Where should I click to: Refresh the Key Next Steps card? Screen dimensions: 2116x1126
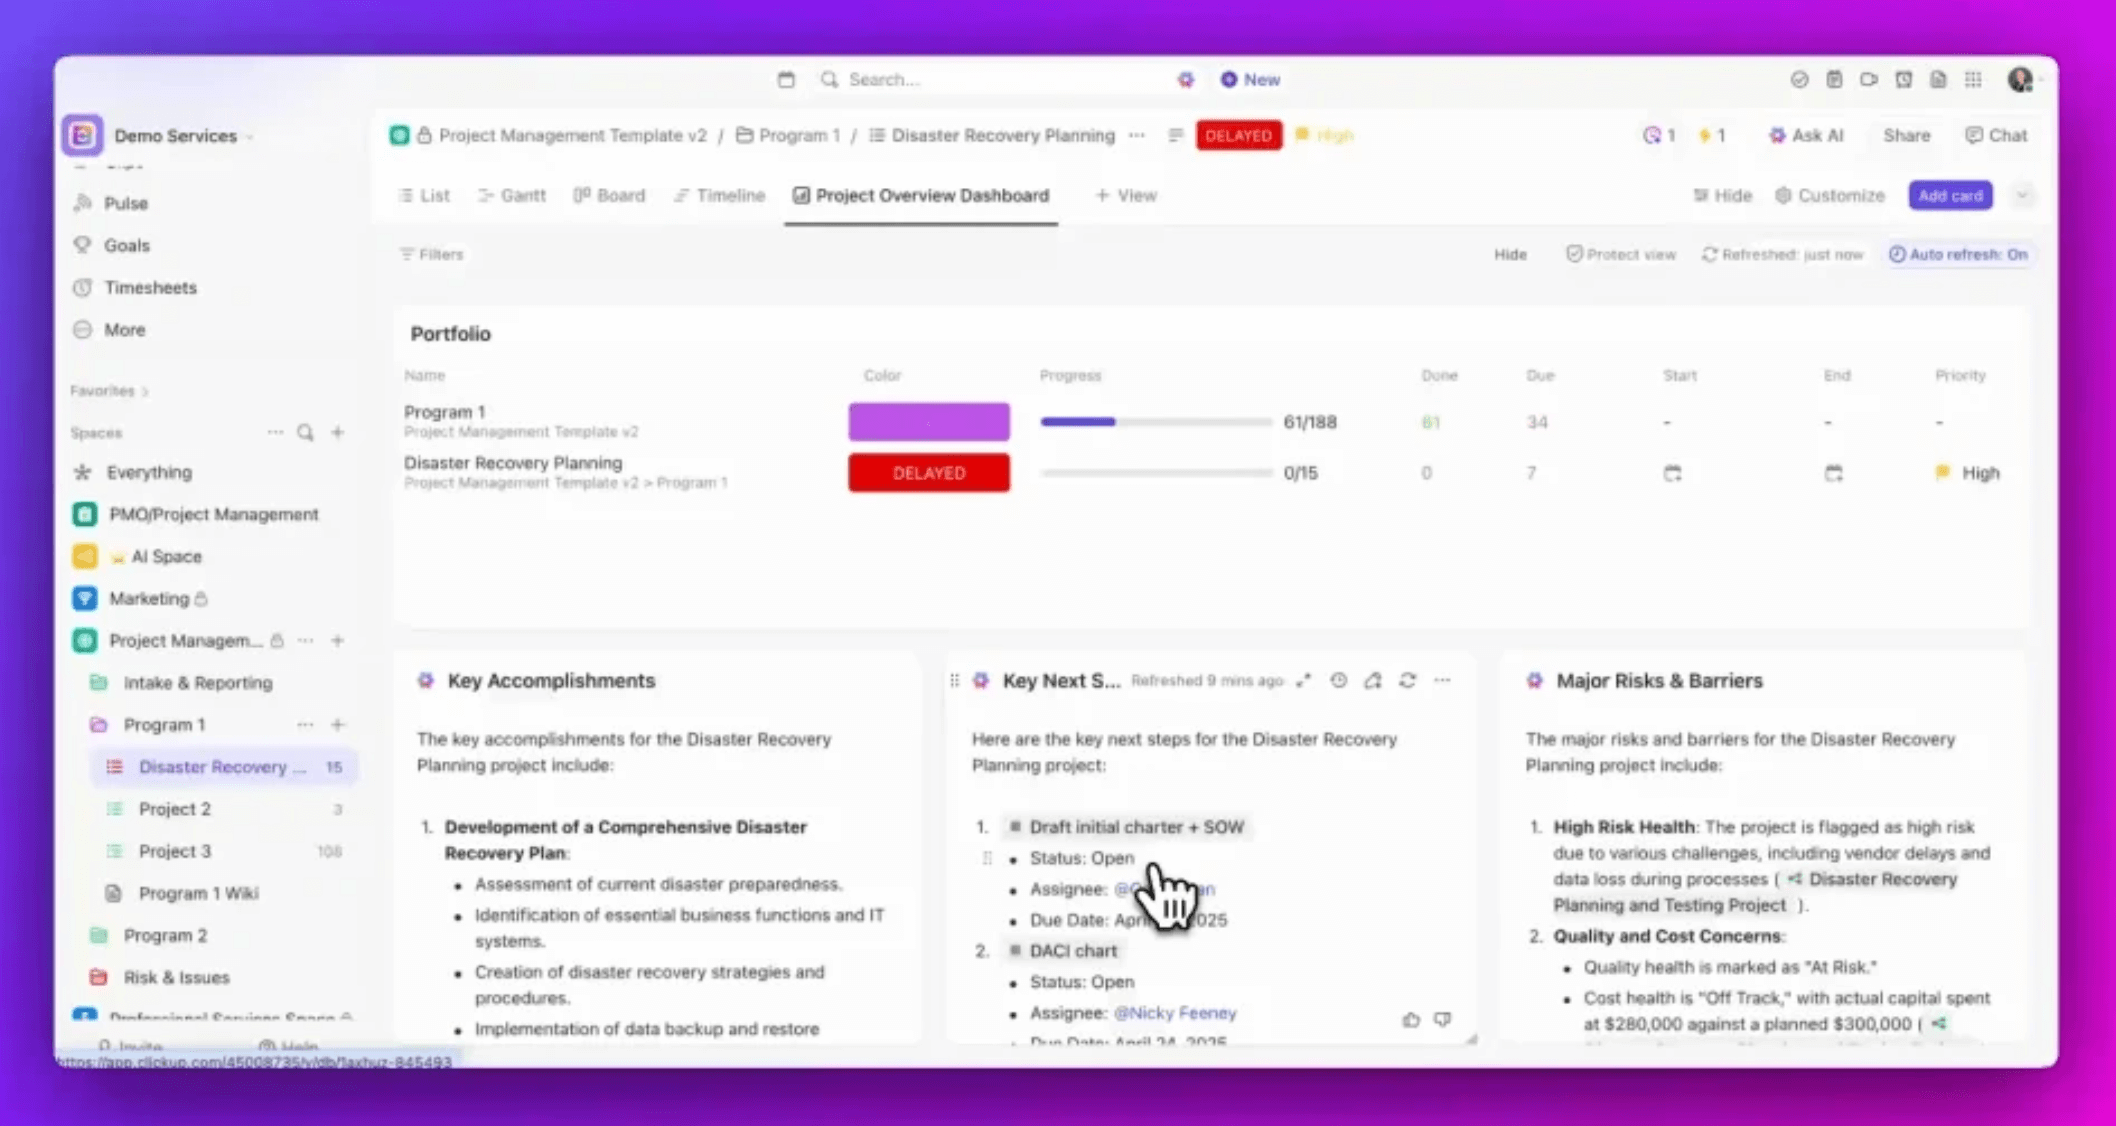tap(1407, 680)
